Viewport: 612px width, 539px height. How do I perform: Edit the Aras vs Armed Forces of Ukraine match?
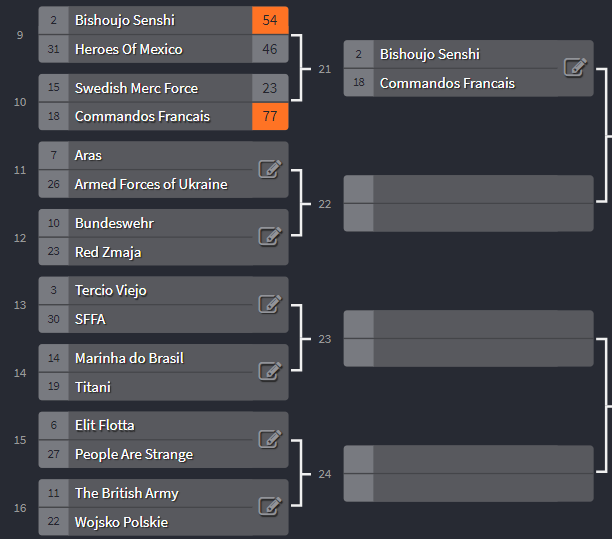[x=269, y=169]
